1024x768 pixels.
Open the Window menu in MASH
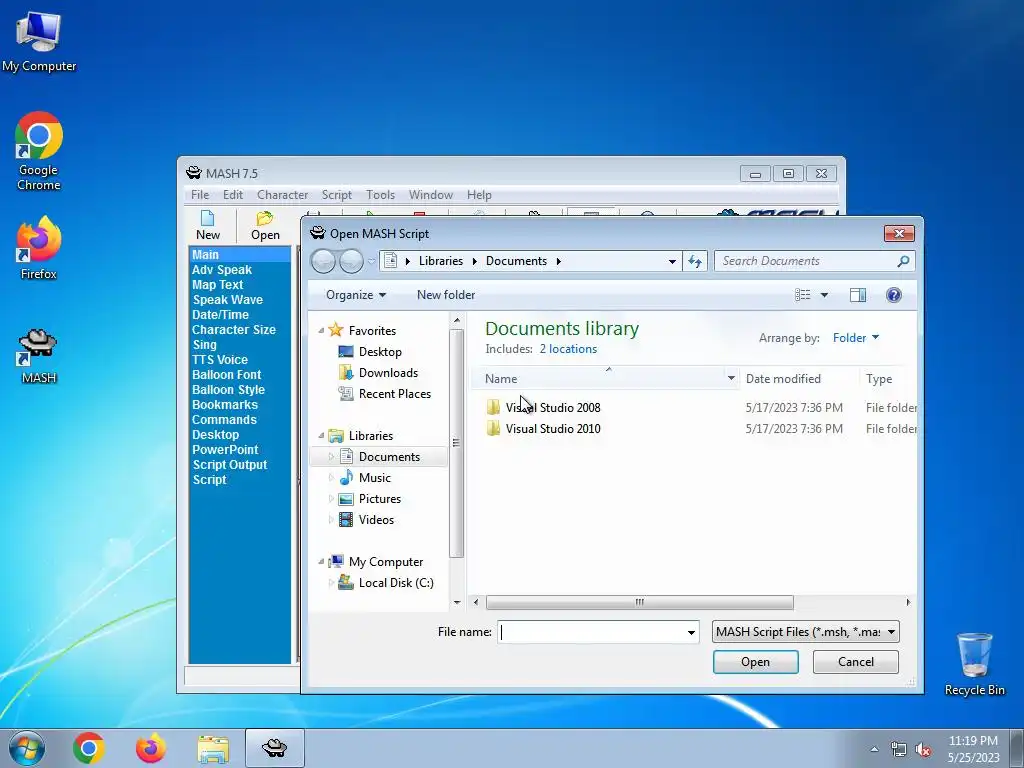(x=430, y=195)
